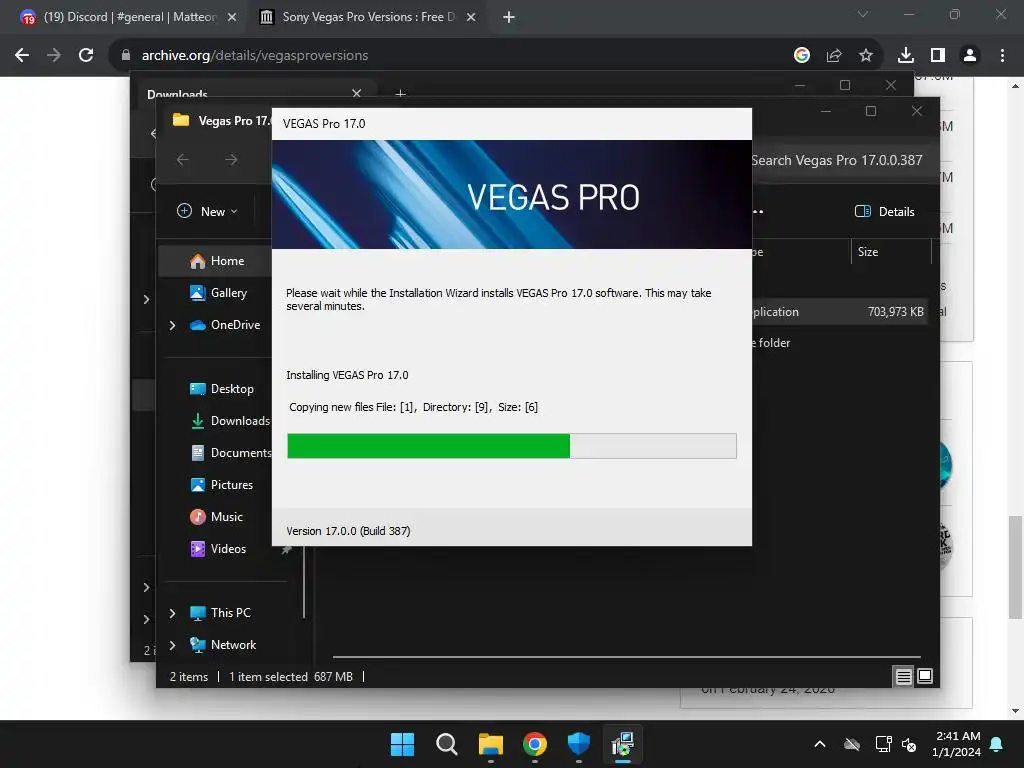This screenshot has height=768, width=1024.
Task: Expand the This PC tree node
Action: pyautogui.click(x=172, y=613)
